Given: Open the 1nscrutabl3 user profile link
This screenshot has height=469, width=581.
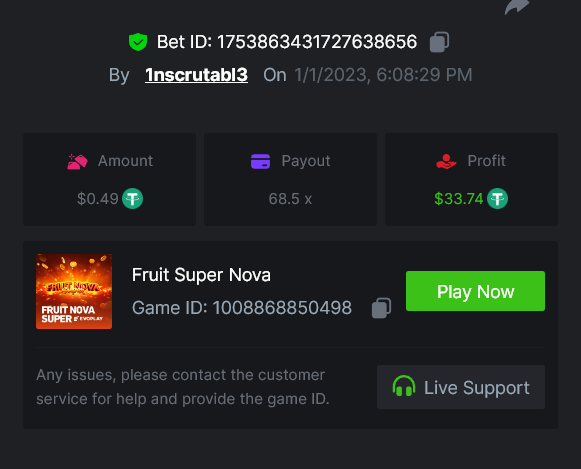Looking at the screenshot, I should (x=196, y=75).
